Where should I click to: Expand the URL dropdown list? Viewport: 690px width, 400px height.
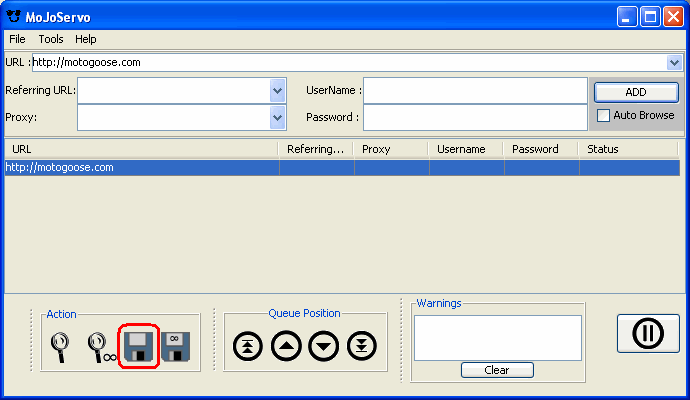click(674, 62)
